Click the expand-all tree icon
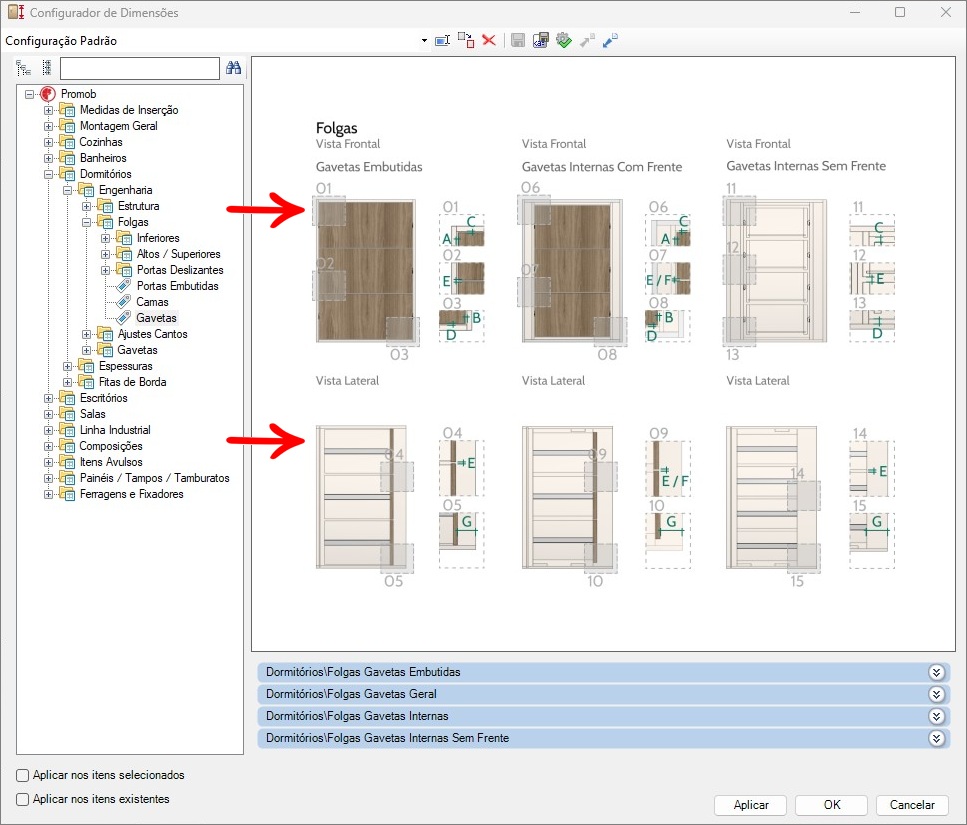Viewport: 967px width, 825px height. (24, 68)
